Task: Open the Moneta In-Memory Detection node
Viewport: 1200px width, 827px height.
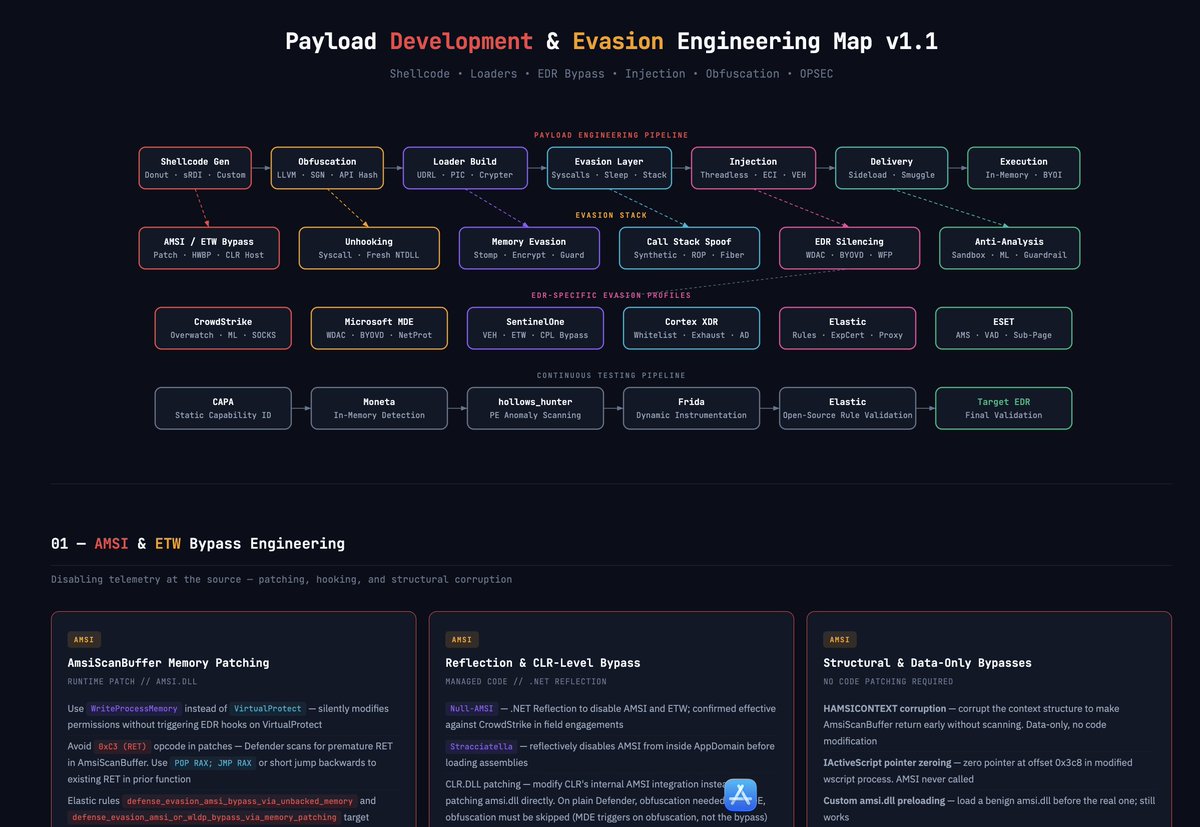Action: click(x=379, y=408)
